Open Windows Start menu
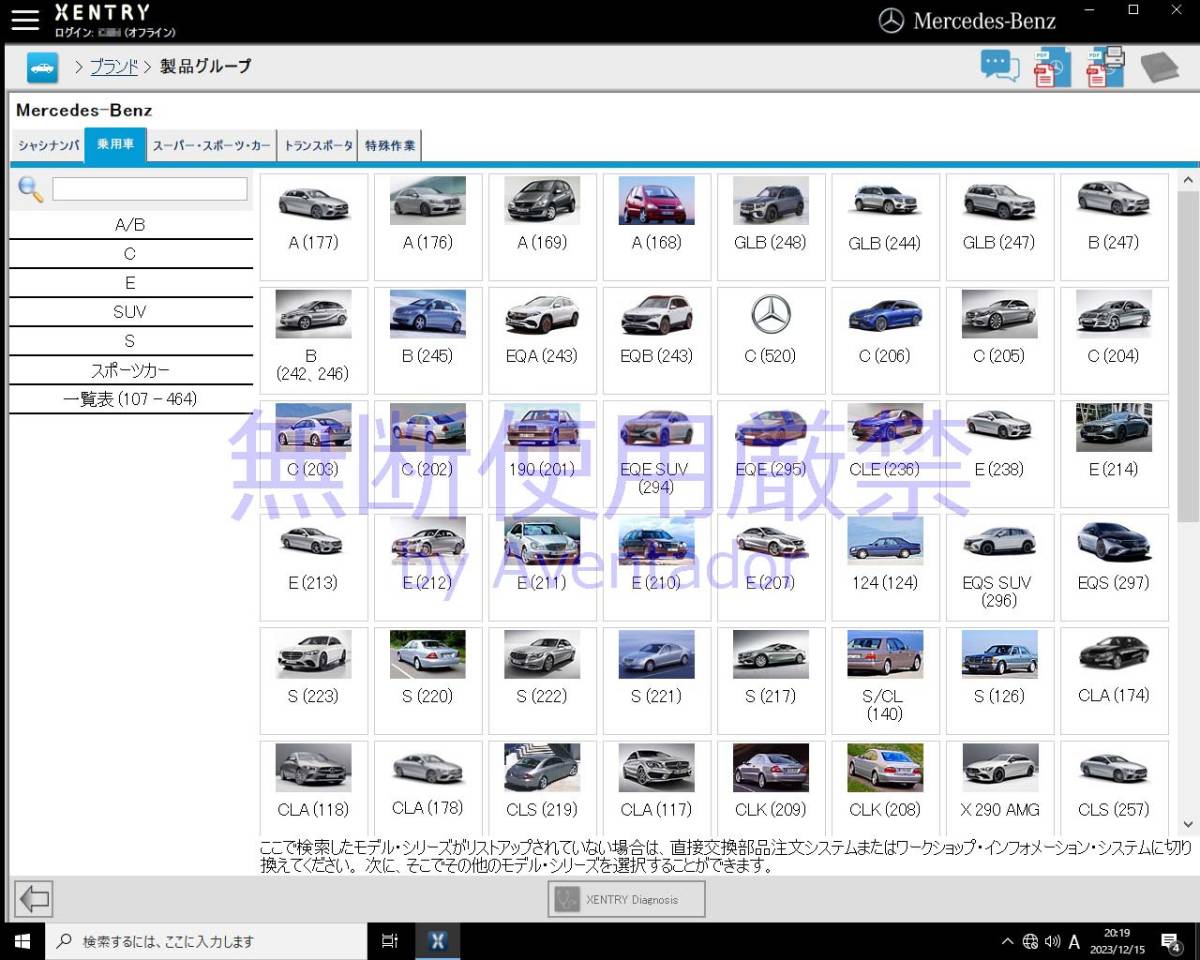Viewport: 1200px width, 960px height. coord(22,941)
